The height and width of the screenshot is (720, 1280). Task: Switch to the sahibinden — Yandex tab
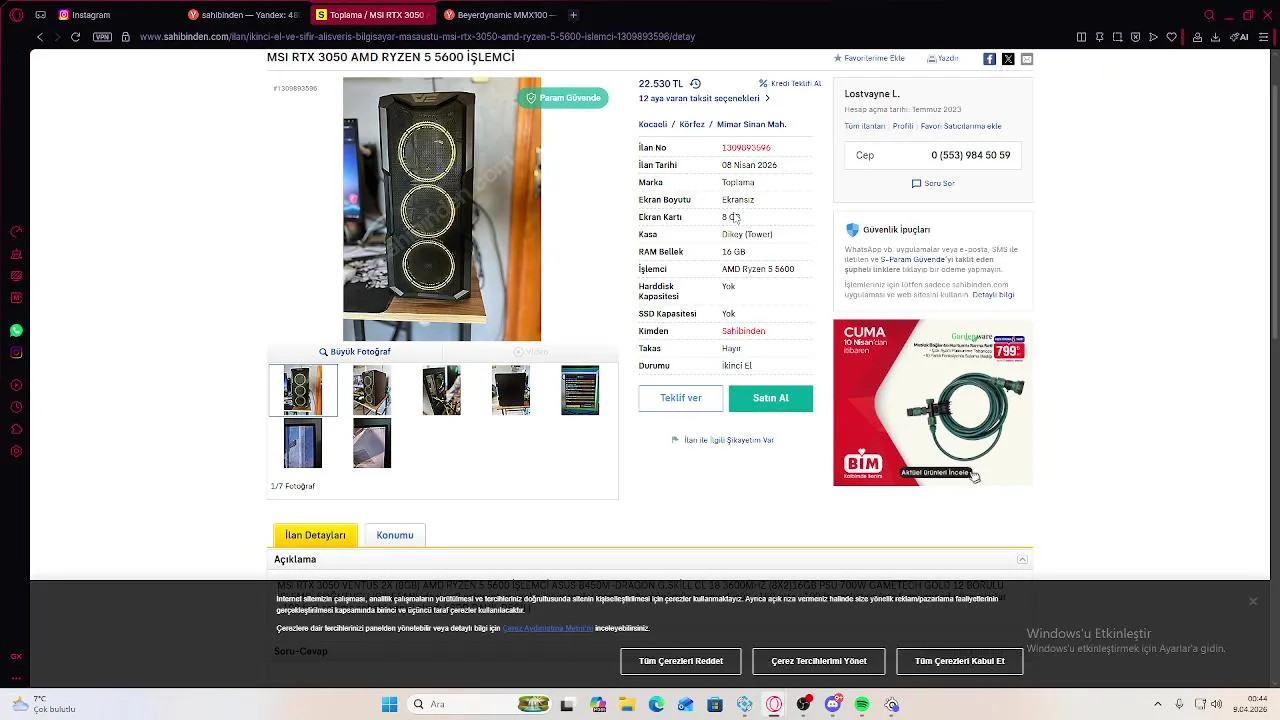tap(244, 15)
